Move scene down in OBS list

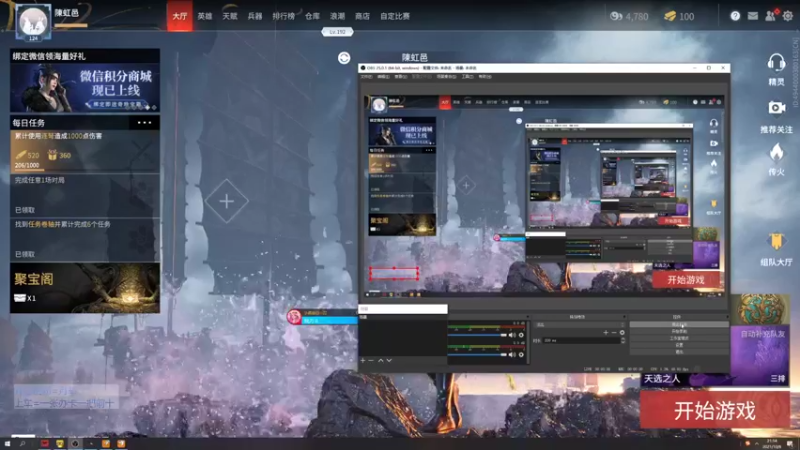point(389,361)
